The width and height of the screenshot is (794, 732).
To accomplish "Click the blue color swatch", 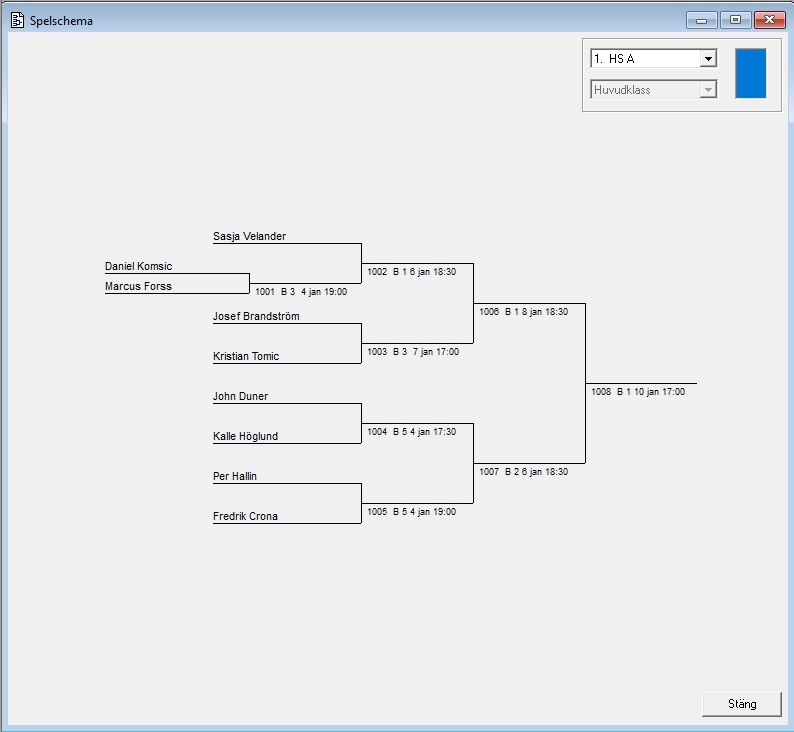I will pos(750,73).
